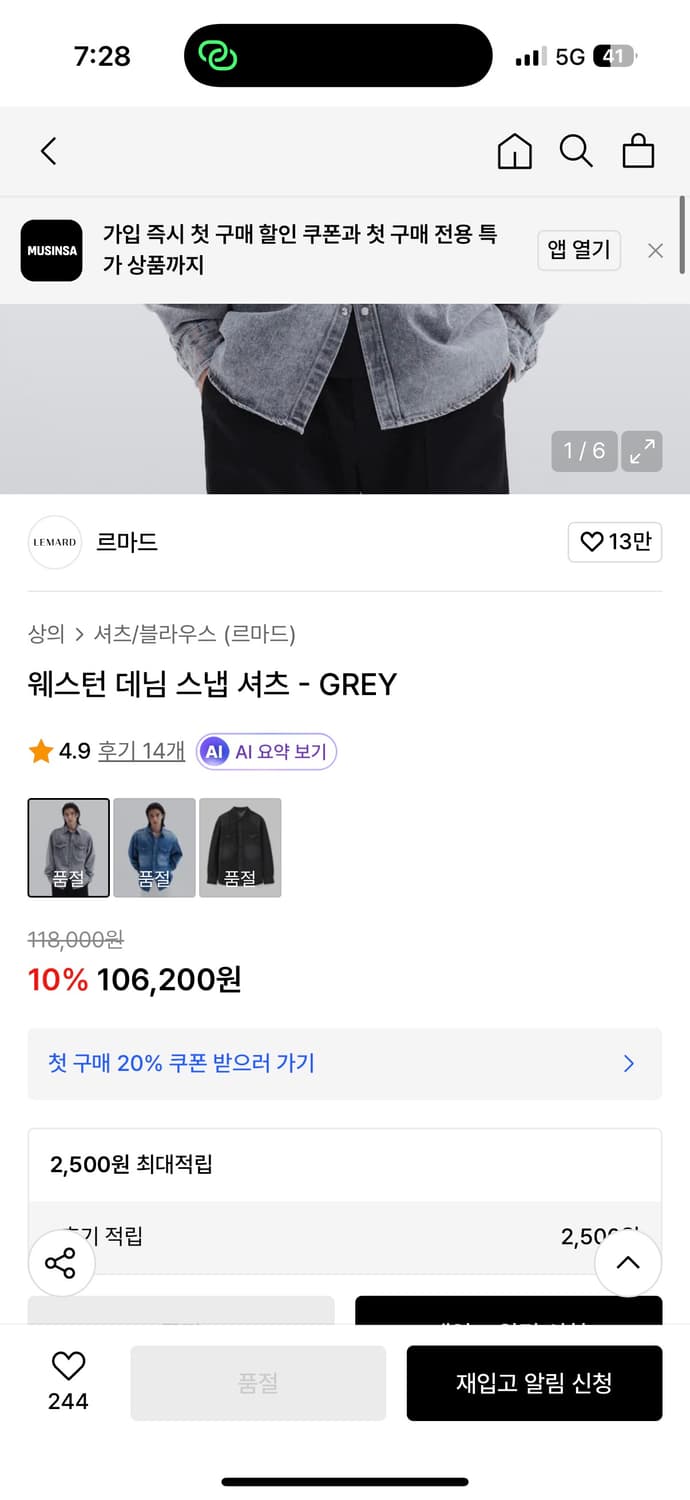Select the black shirt color thumbnail

pos(240,847)
